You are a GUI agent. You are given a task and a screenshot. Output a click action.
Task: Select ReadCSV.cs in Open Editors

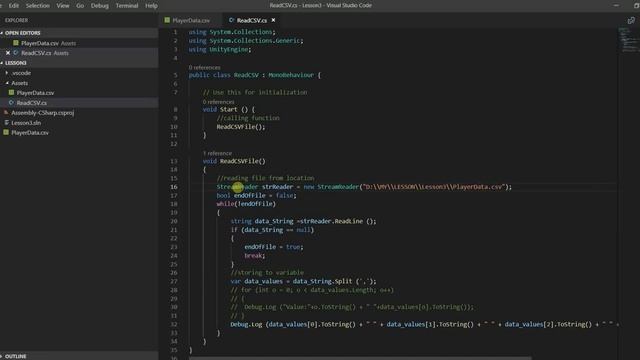pos(36,53)
